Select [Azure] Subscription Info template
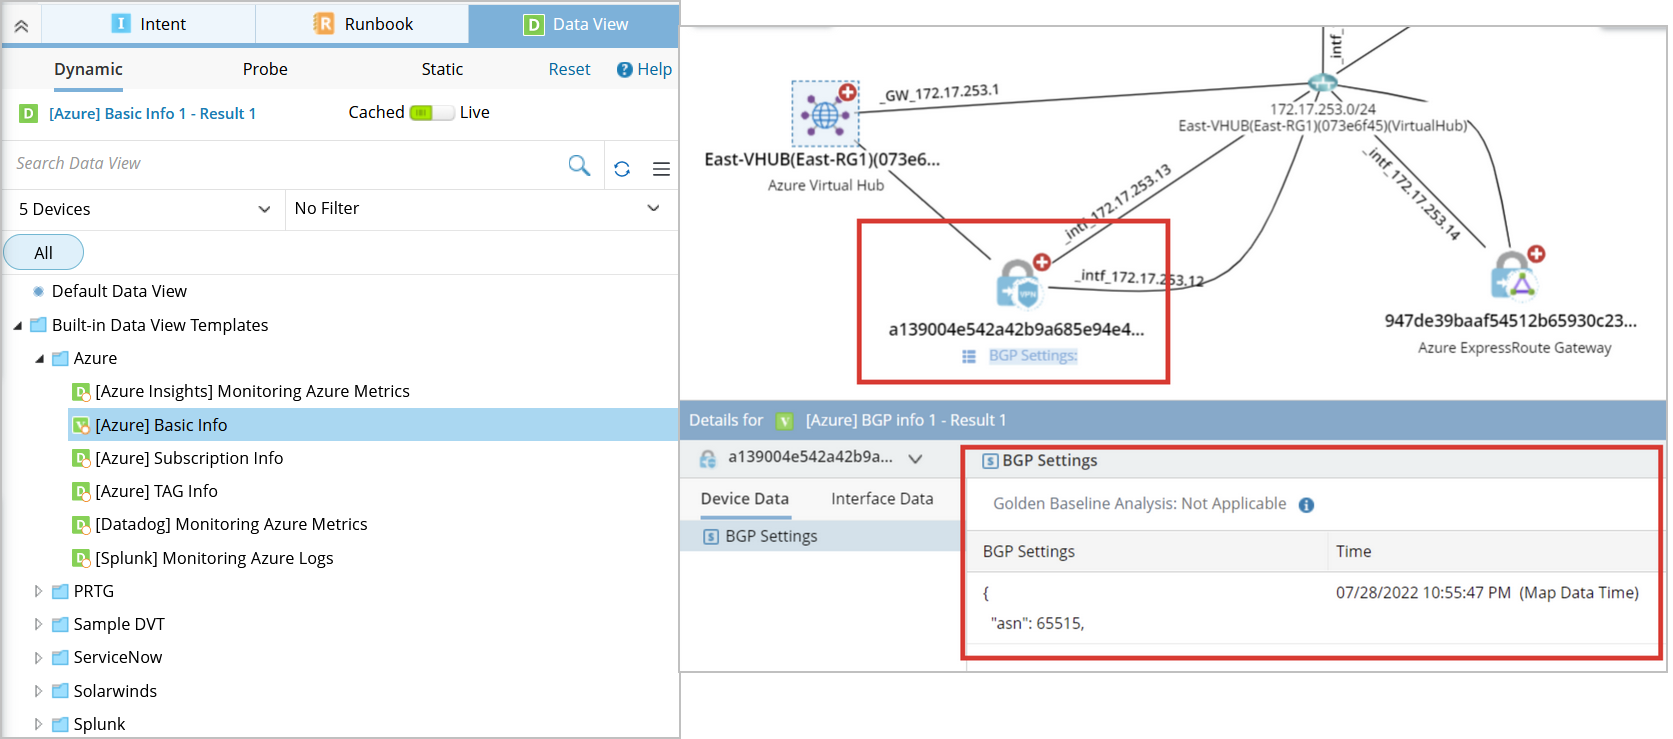Screen dimensions: 1673x739 [x=189, y=458]
